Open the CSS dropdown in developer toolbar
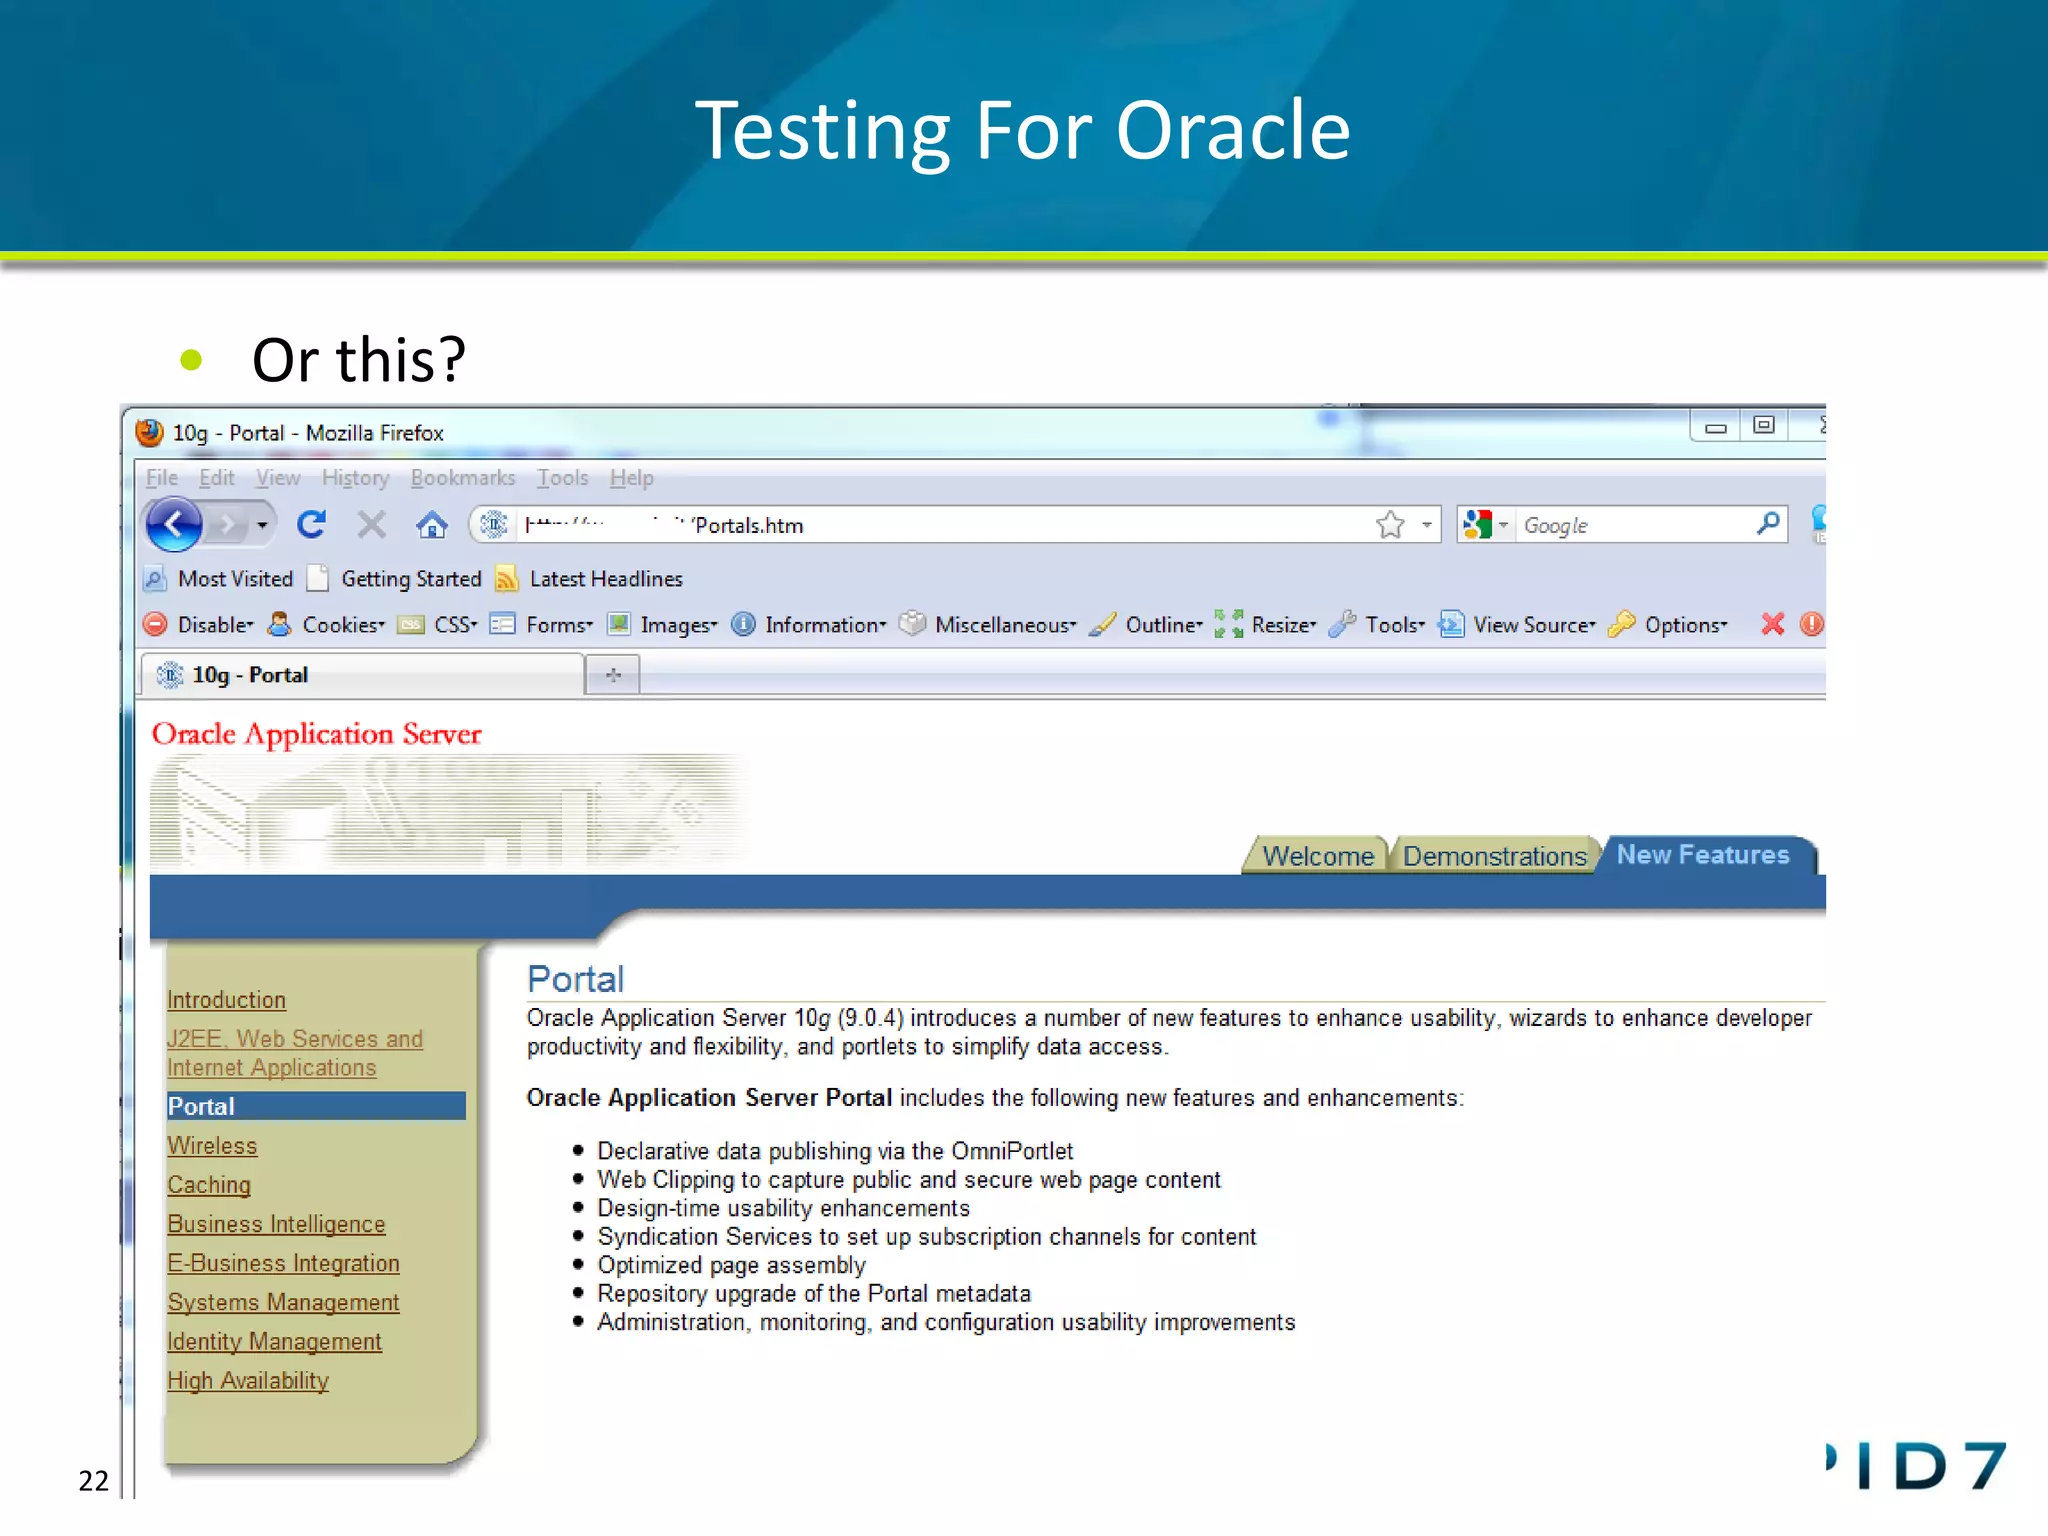Viewport: 2048px width, 1536px height. [438, 624]
